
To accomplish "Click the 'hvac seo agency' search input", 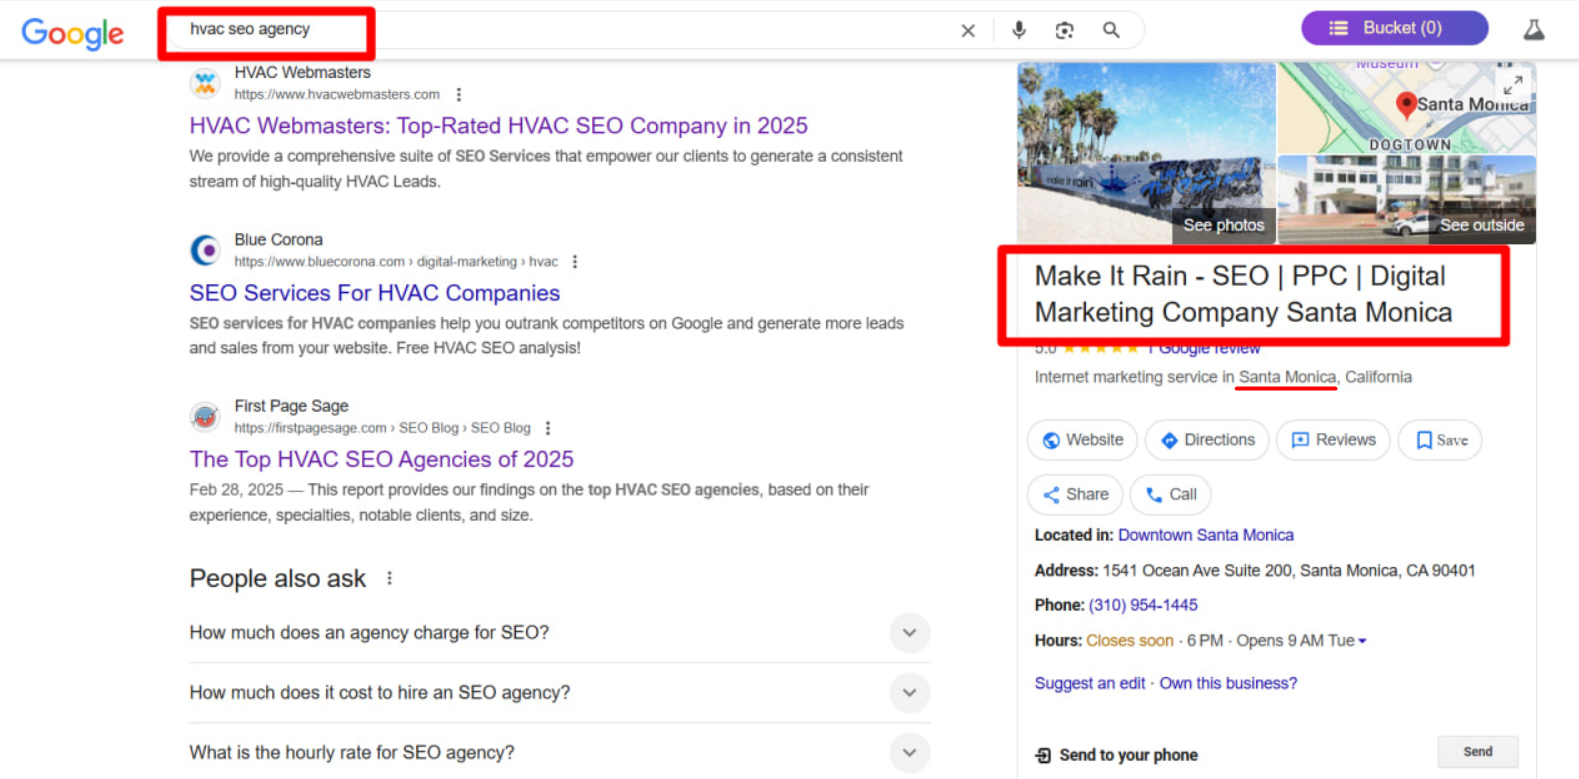I will [x=560, y=30].
